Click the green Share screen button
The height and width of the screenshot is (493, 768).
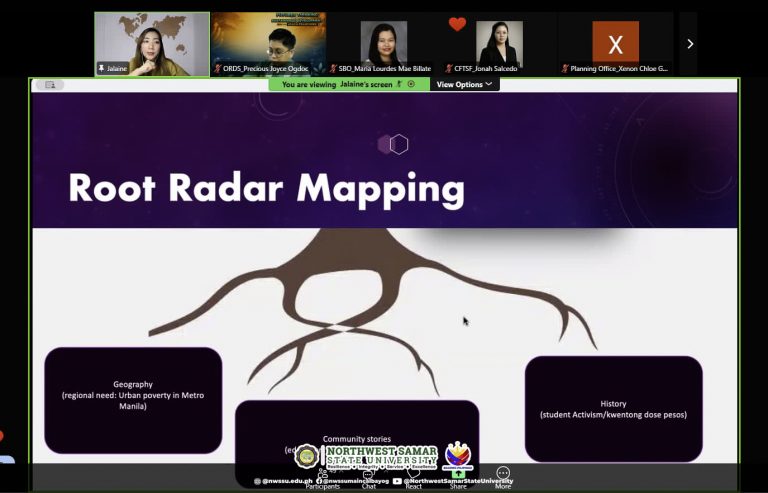(458, 478)
